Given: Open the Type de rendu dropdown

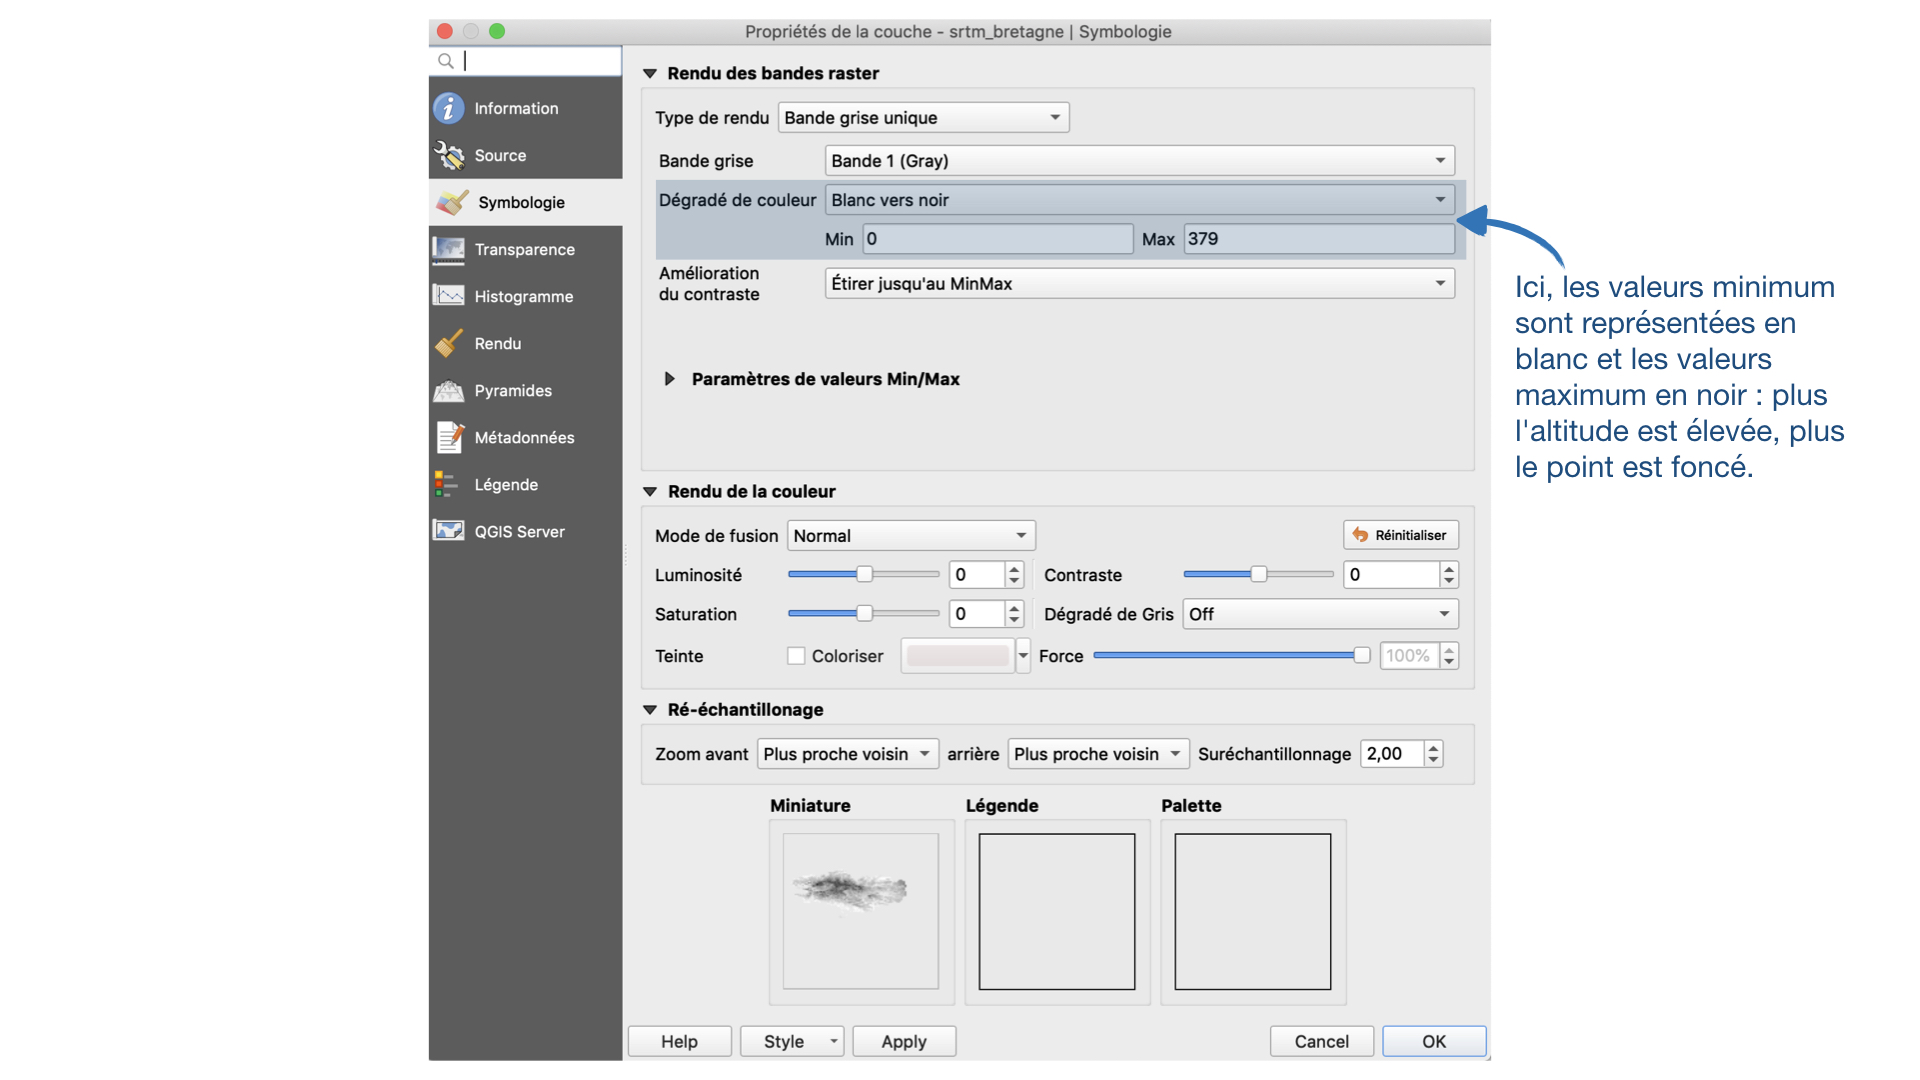Looking at the screenshot, I should point(922,118).
